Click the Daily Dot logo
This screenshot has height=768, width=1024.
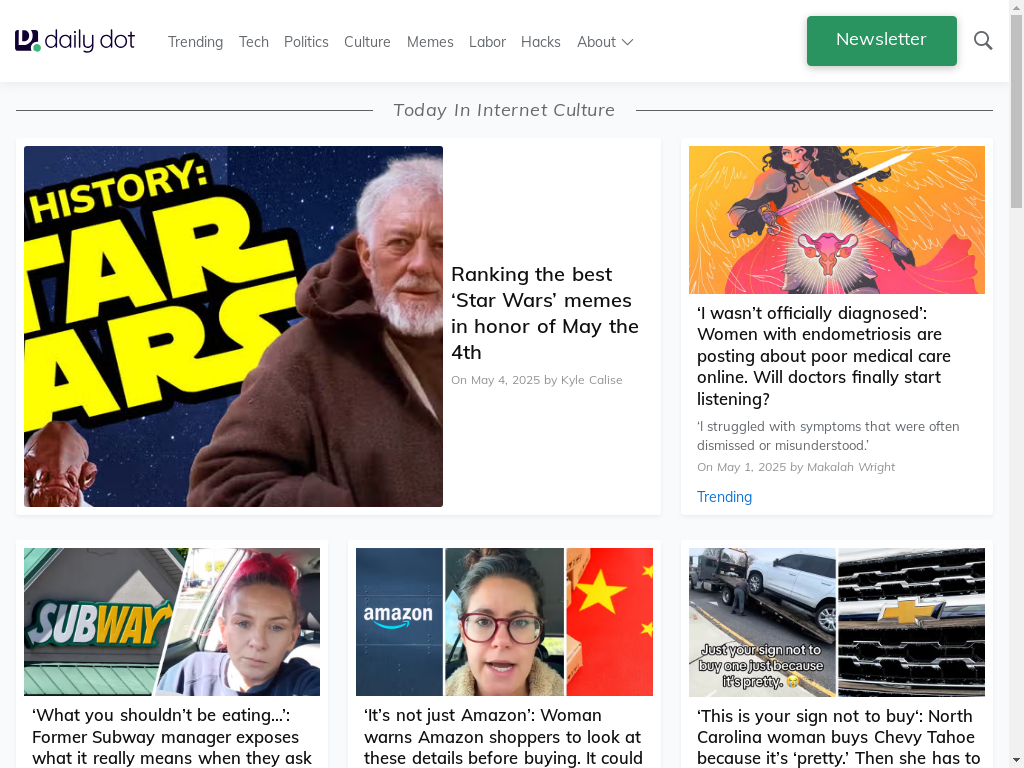tap(75, 41)
